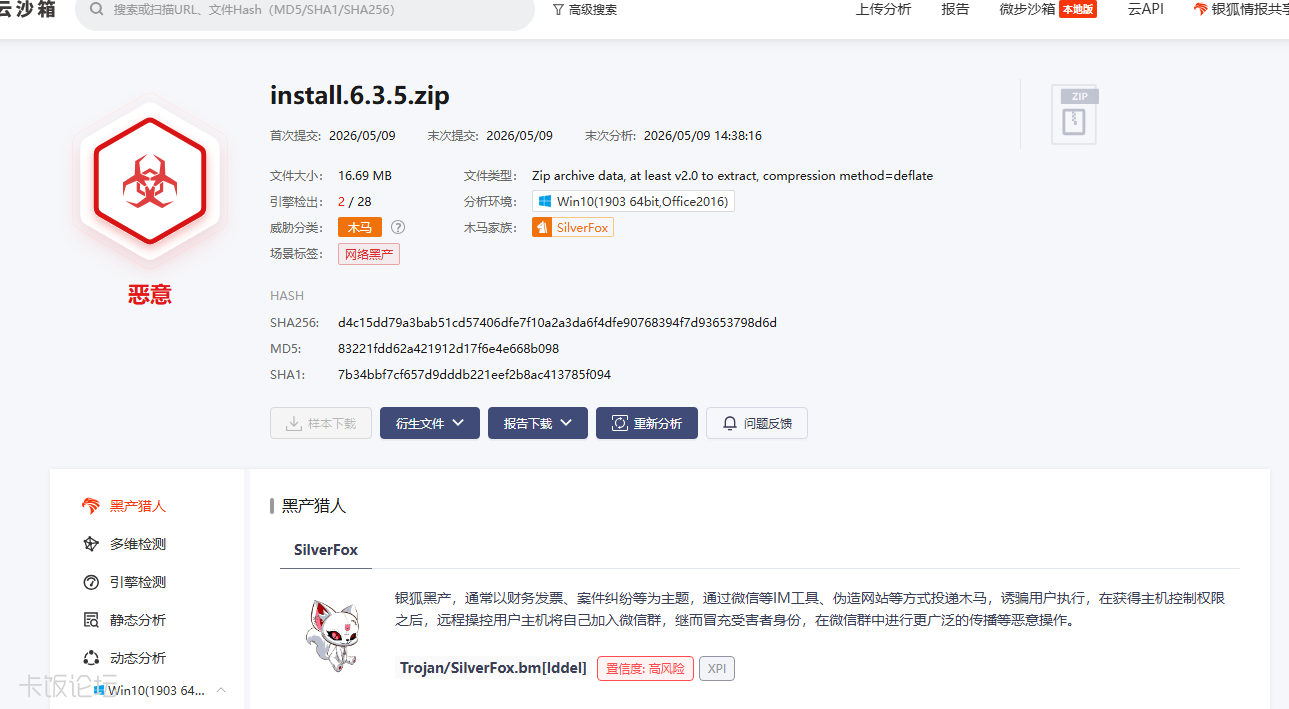Click the ZIP file type icon
The height and width of the screenshot is (709, 1289).
click(1074, 114)
